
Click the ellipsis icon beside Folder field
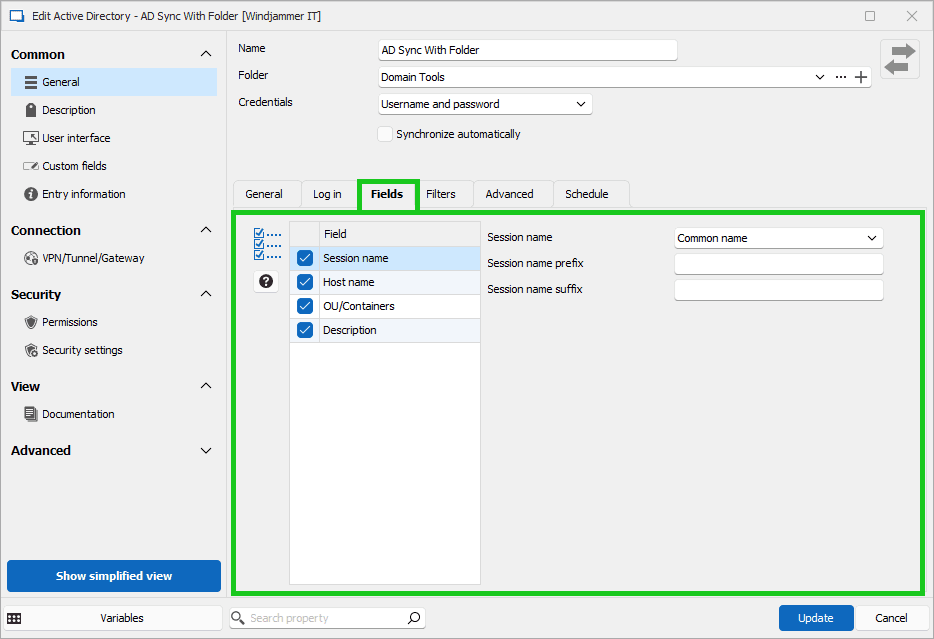click(x=840, y=77)
